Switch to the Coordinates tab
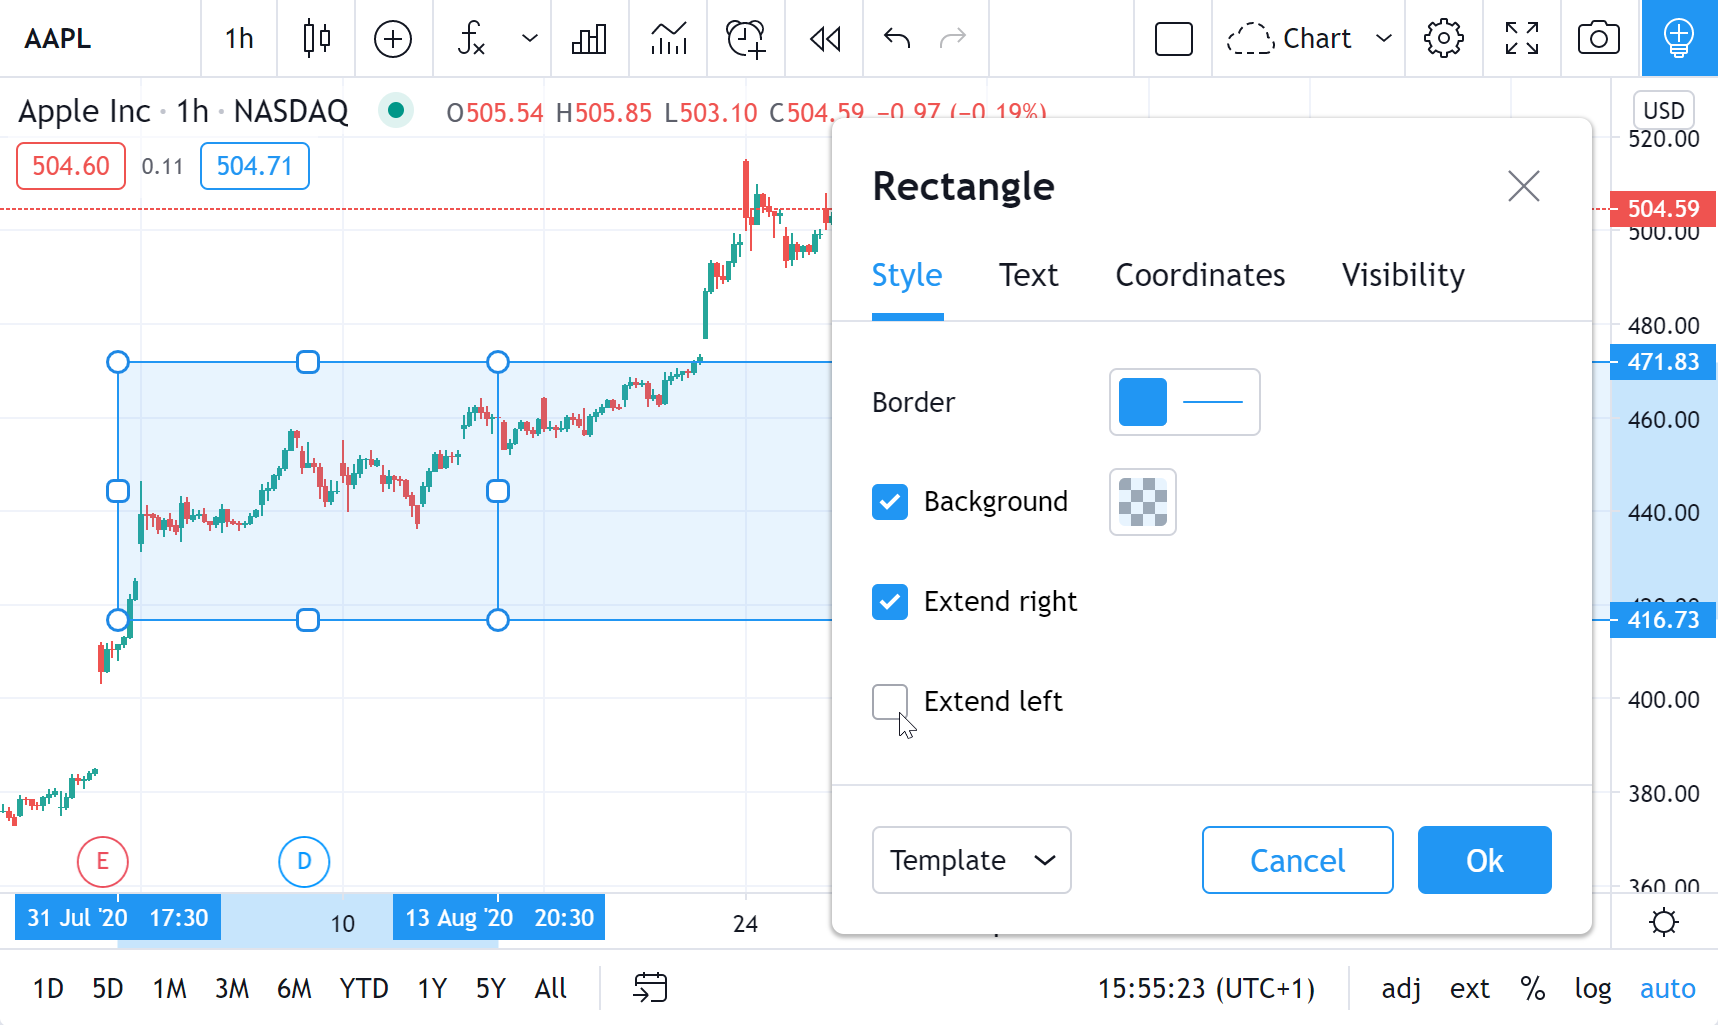Viewport: 1718px width, 1025px height. tap(1200, 275)
